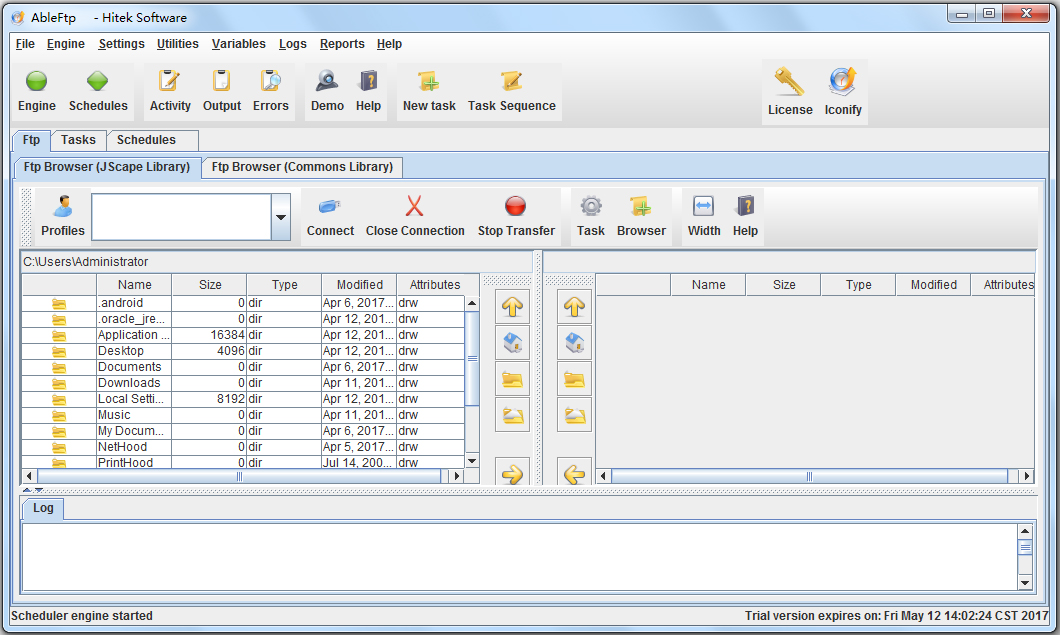Click local list scroll down arrow
1060x635 pixels.
coord(473,461)
